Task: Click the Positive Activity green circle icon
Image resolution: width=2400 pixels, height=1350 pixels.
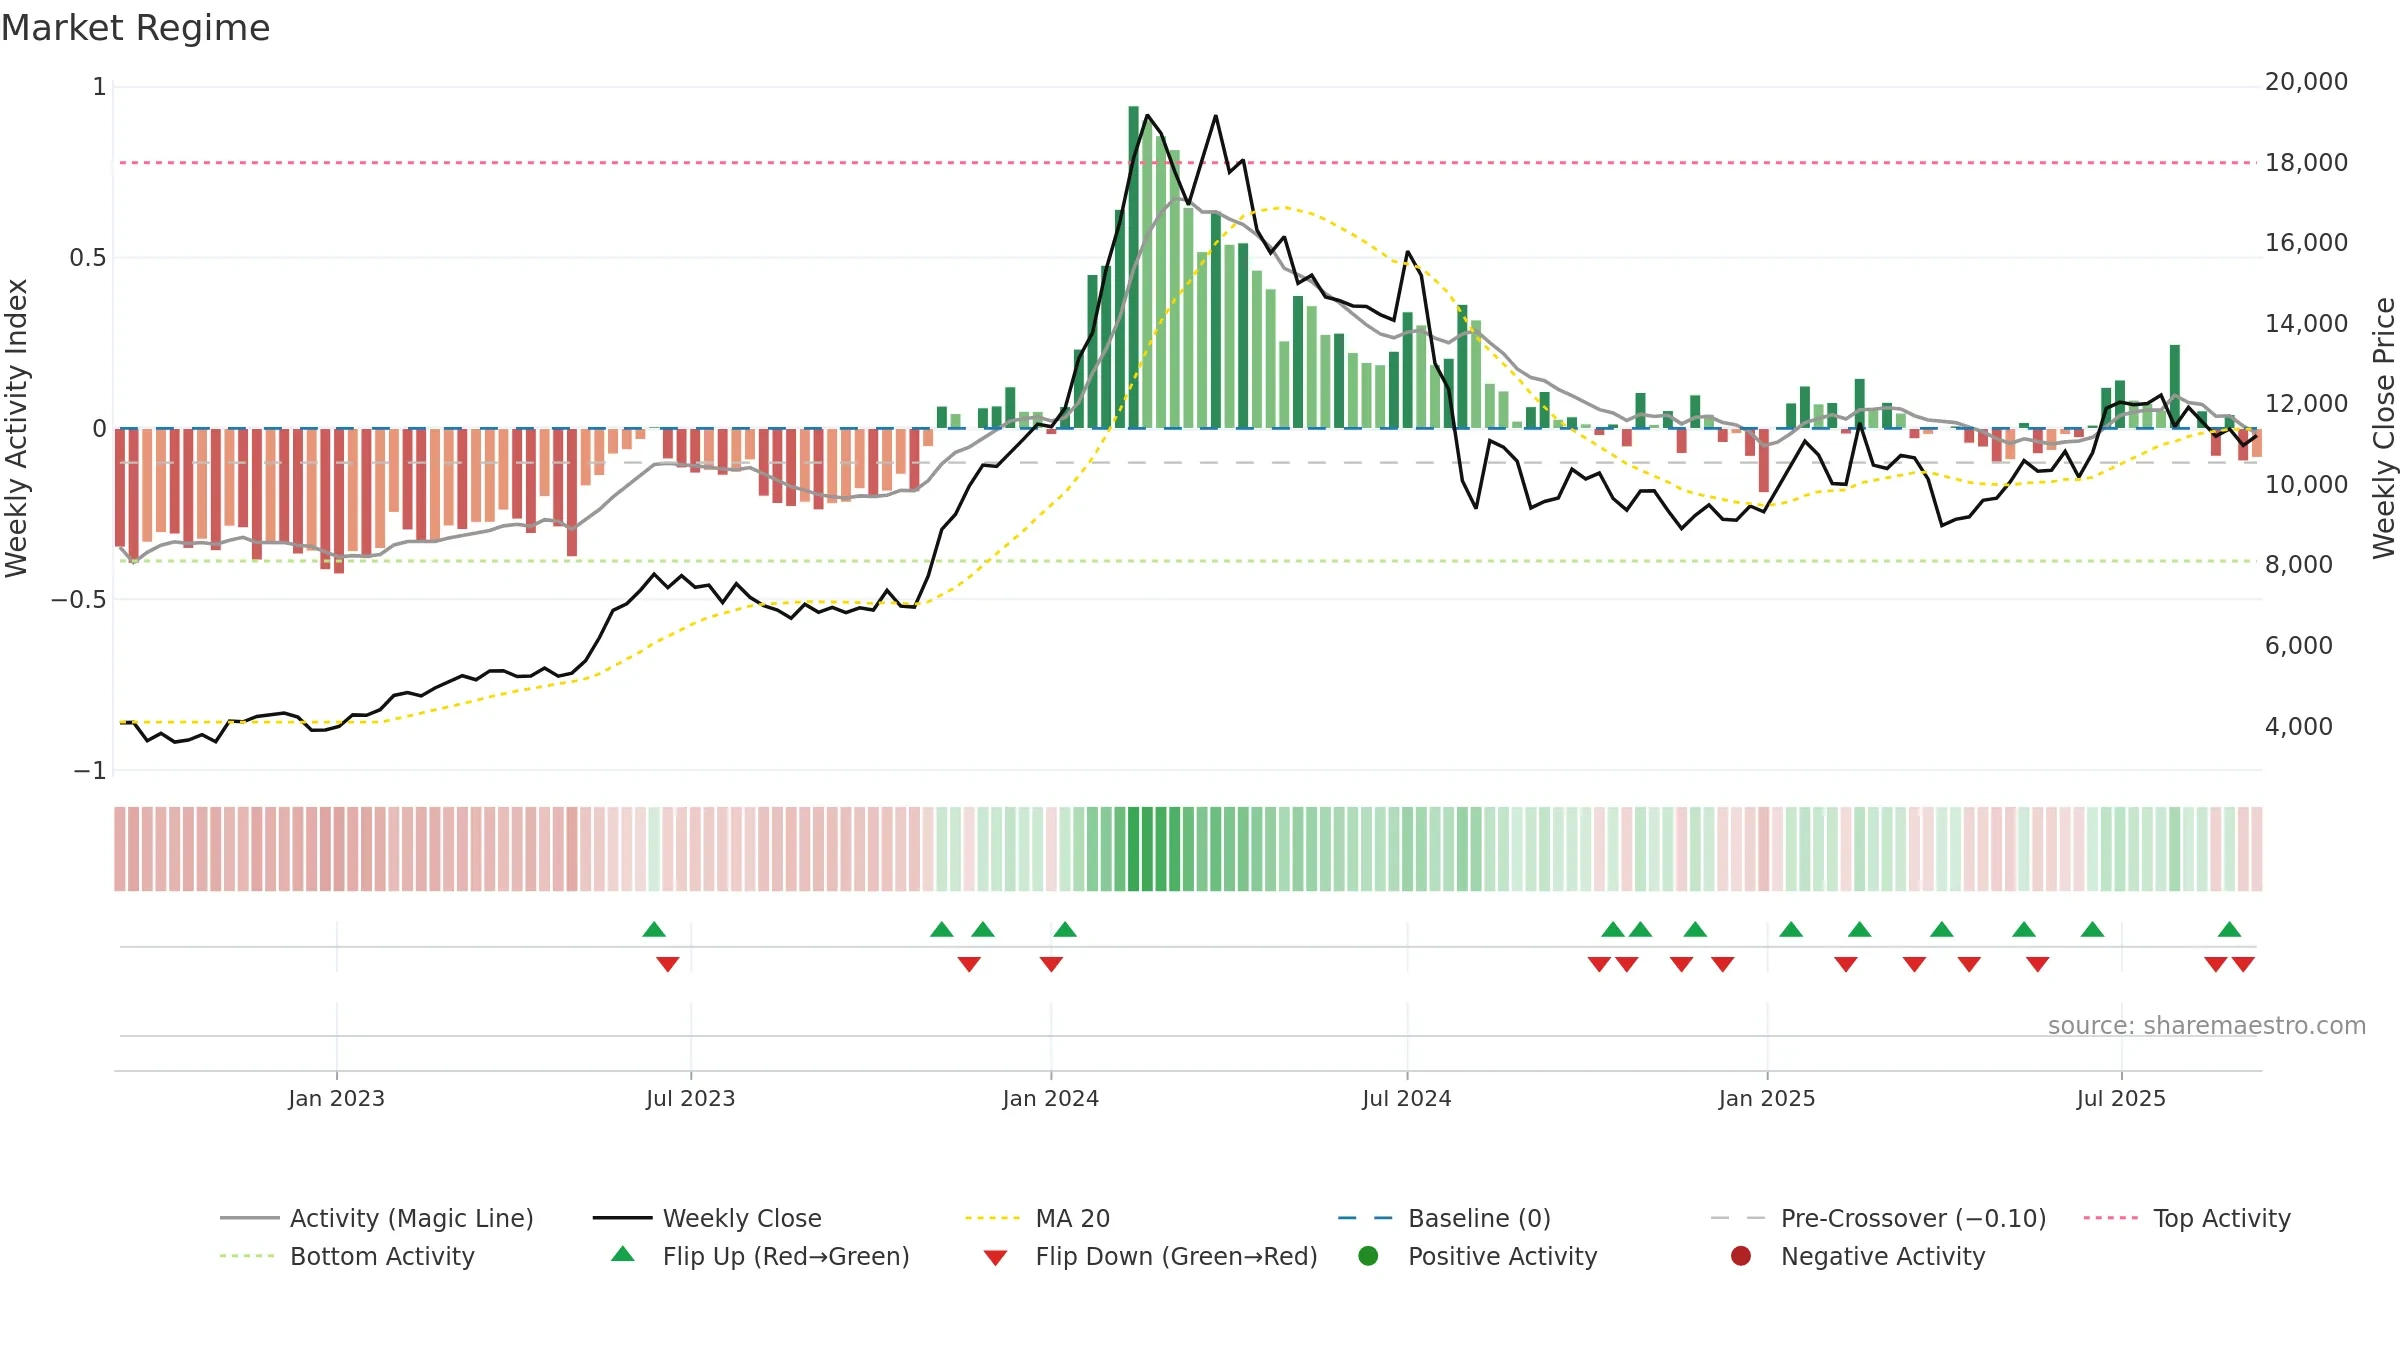Action: pos(1368,1256)
